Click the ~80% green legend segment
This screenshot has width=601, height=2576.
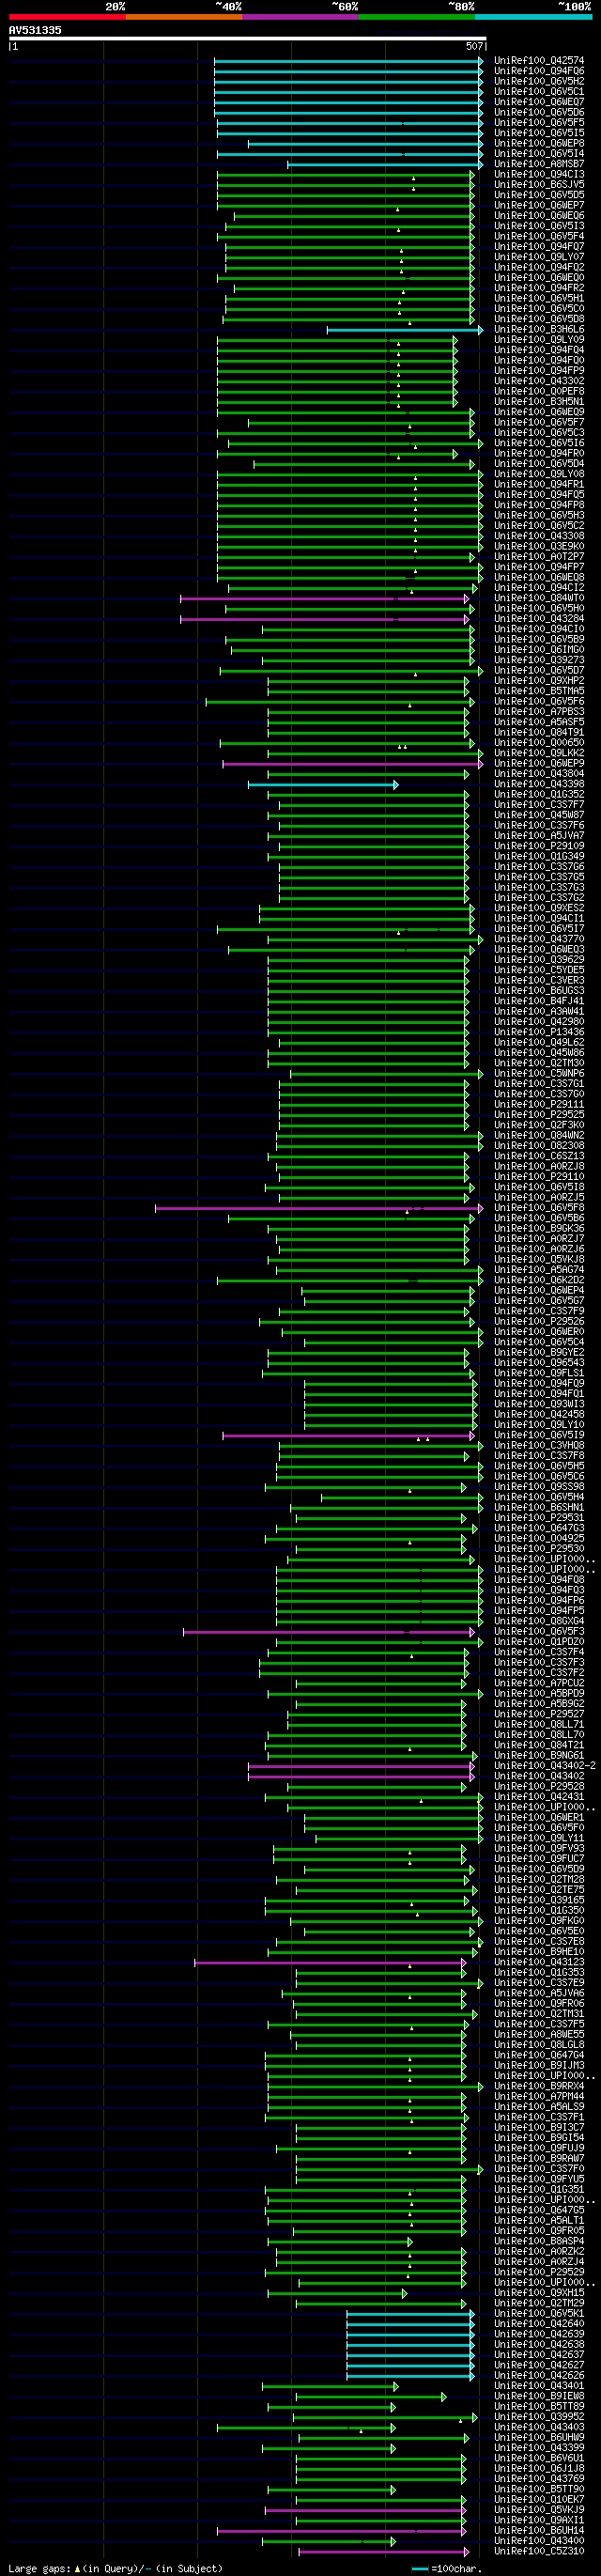(417, 16)
